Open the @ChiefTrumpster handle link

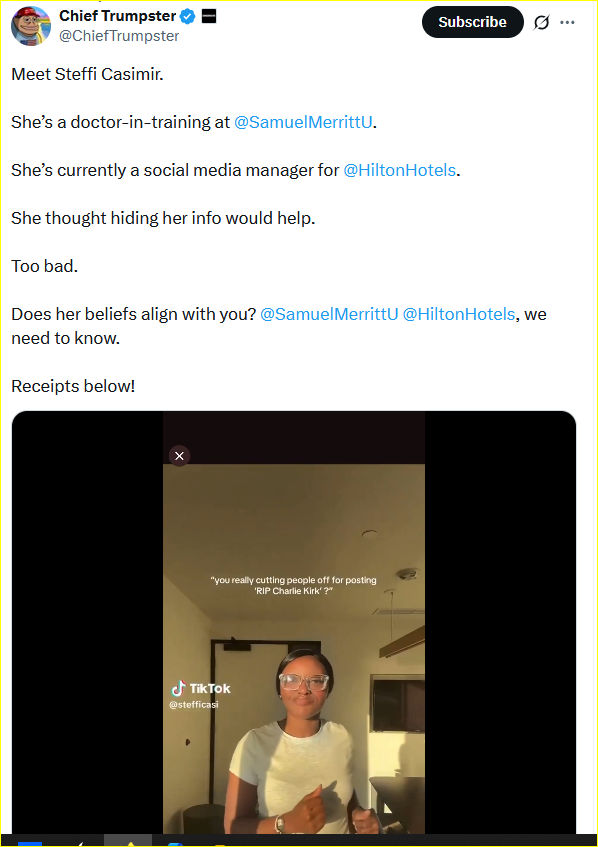tap(119, 36)
